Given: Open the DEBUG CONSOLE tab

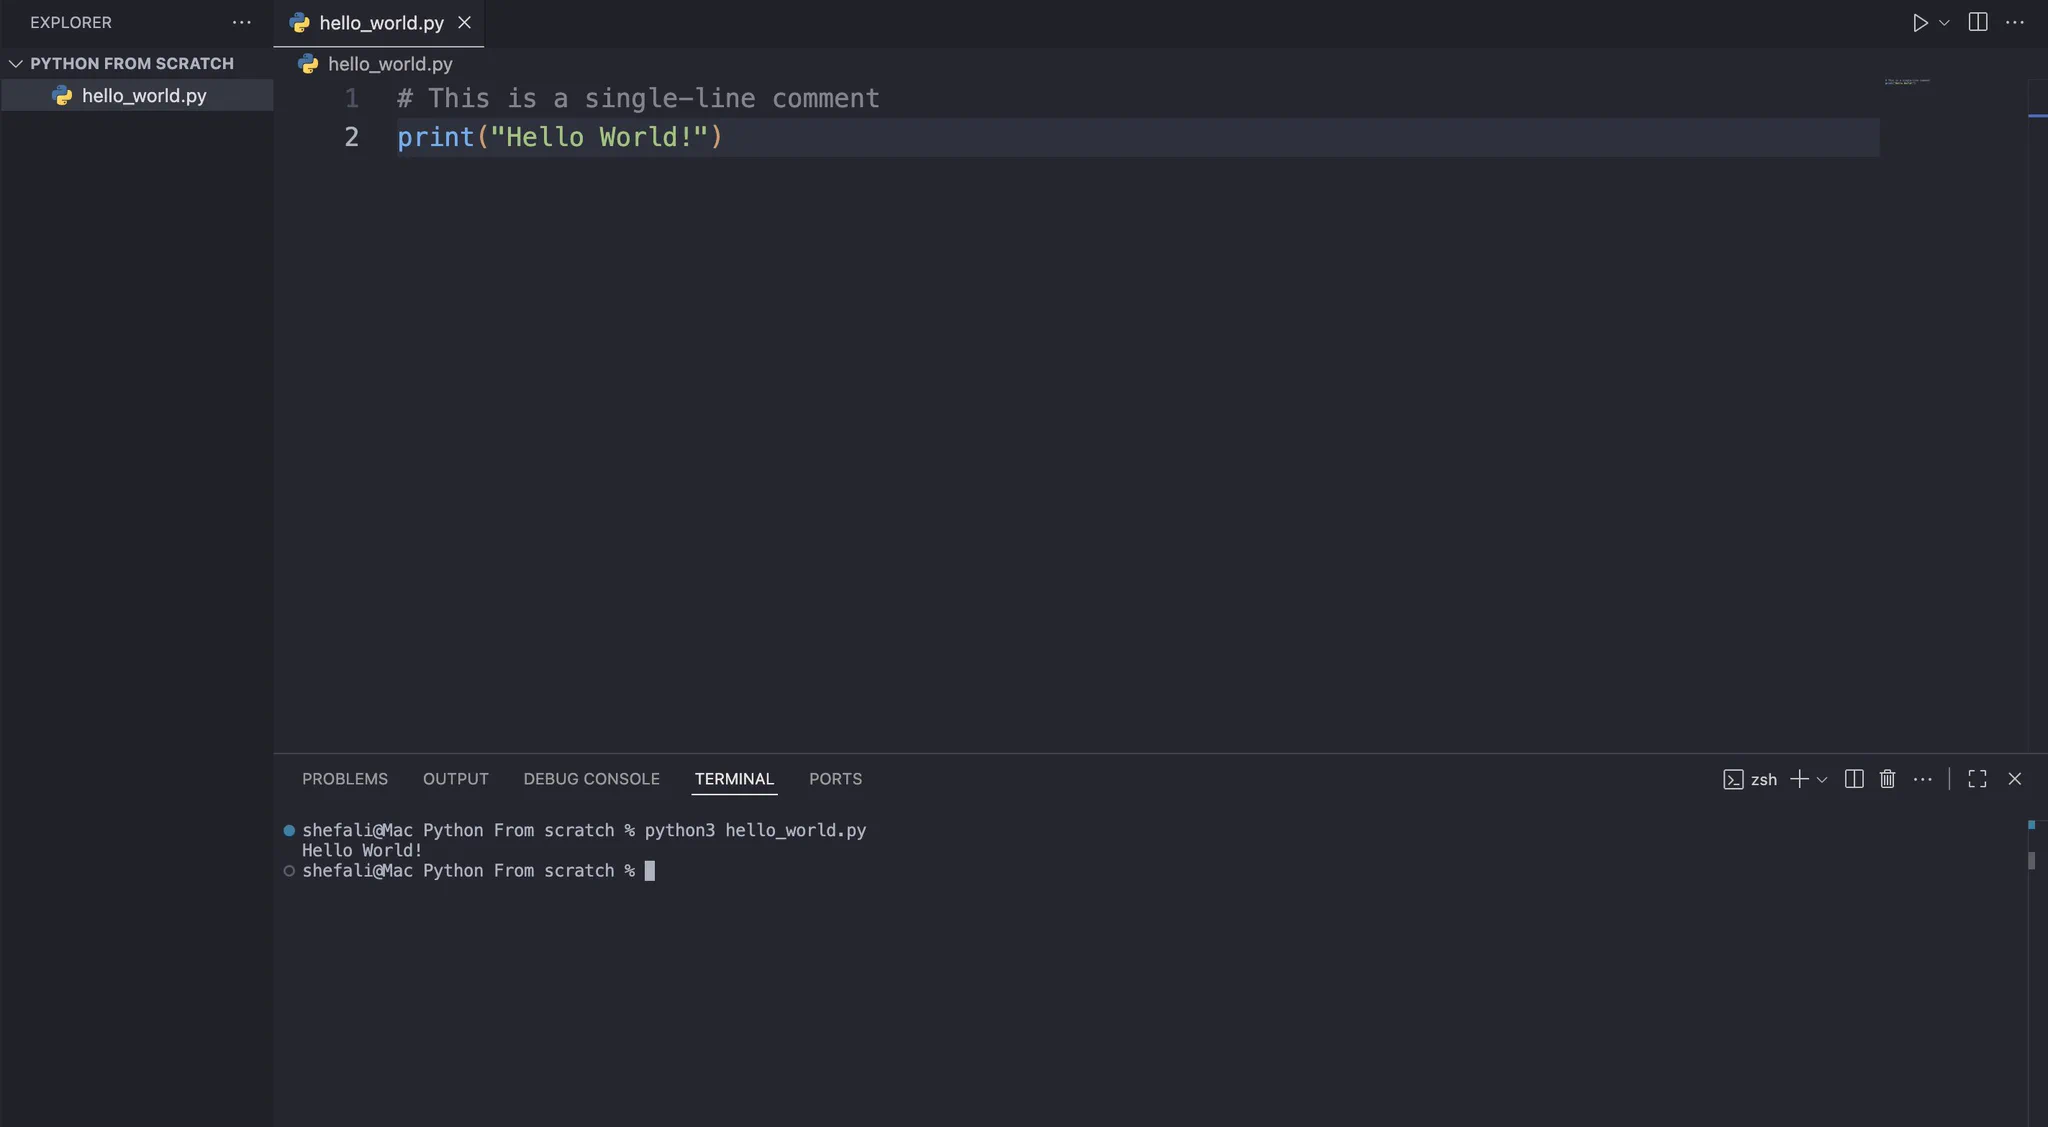Looking at the screenshot, I should [x=592, y=778].
